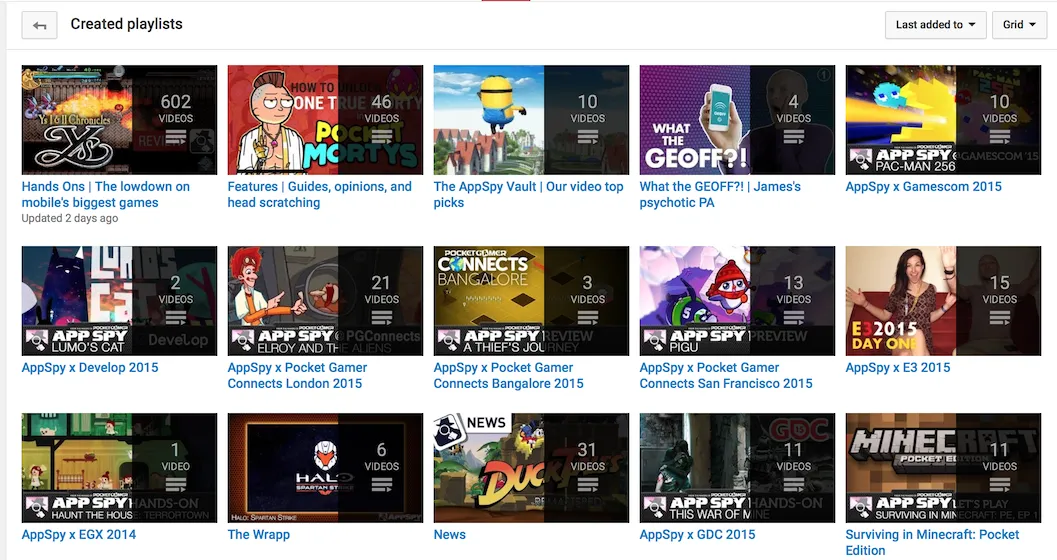Click playlist icon on Bangalore 3 videos overlay
The height and width of the screenshot is (560, 1057).
pos(588,318)
